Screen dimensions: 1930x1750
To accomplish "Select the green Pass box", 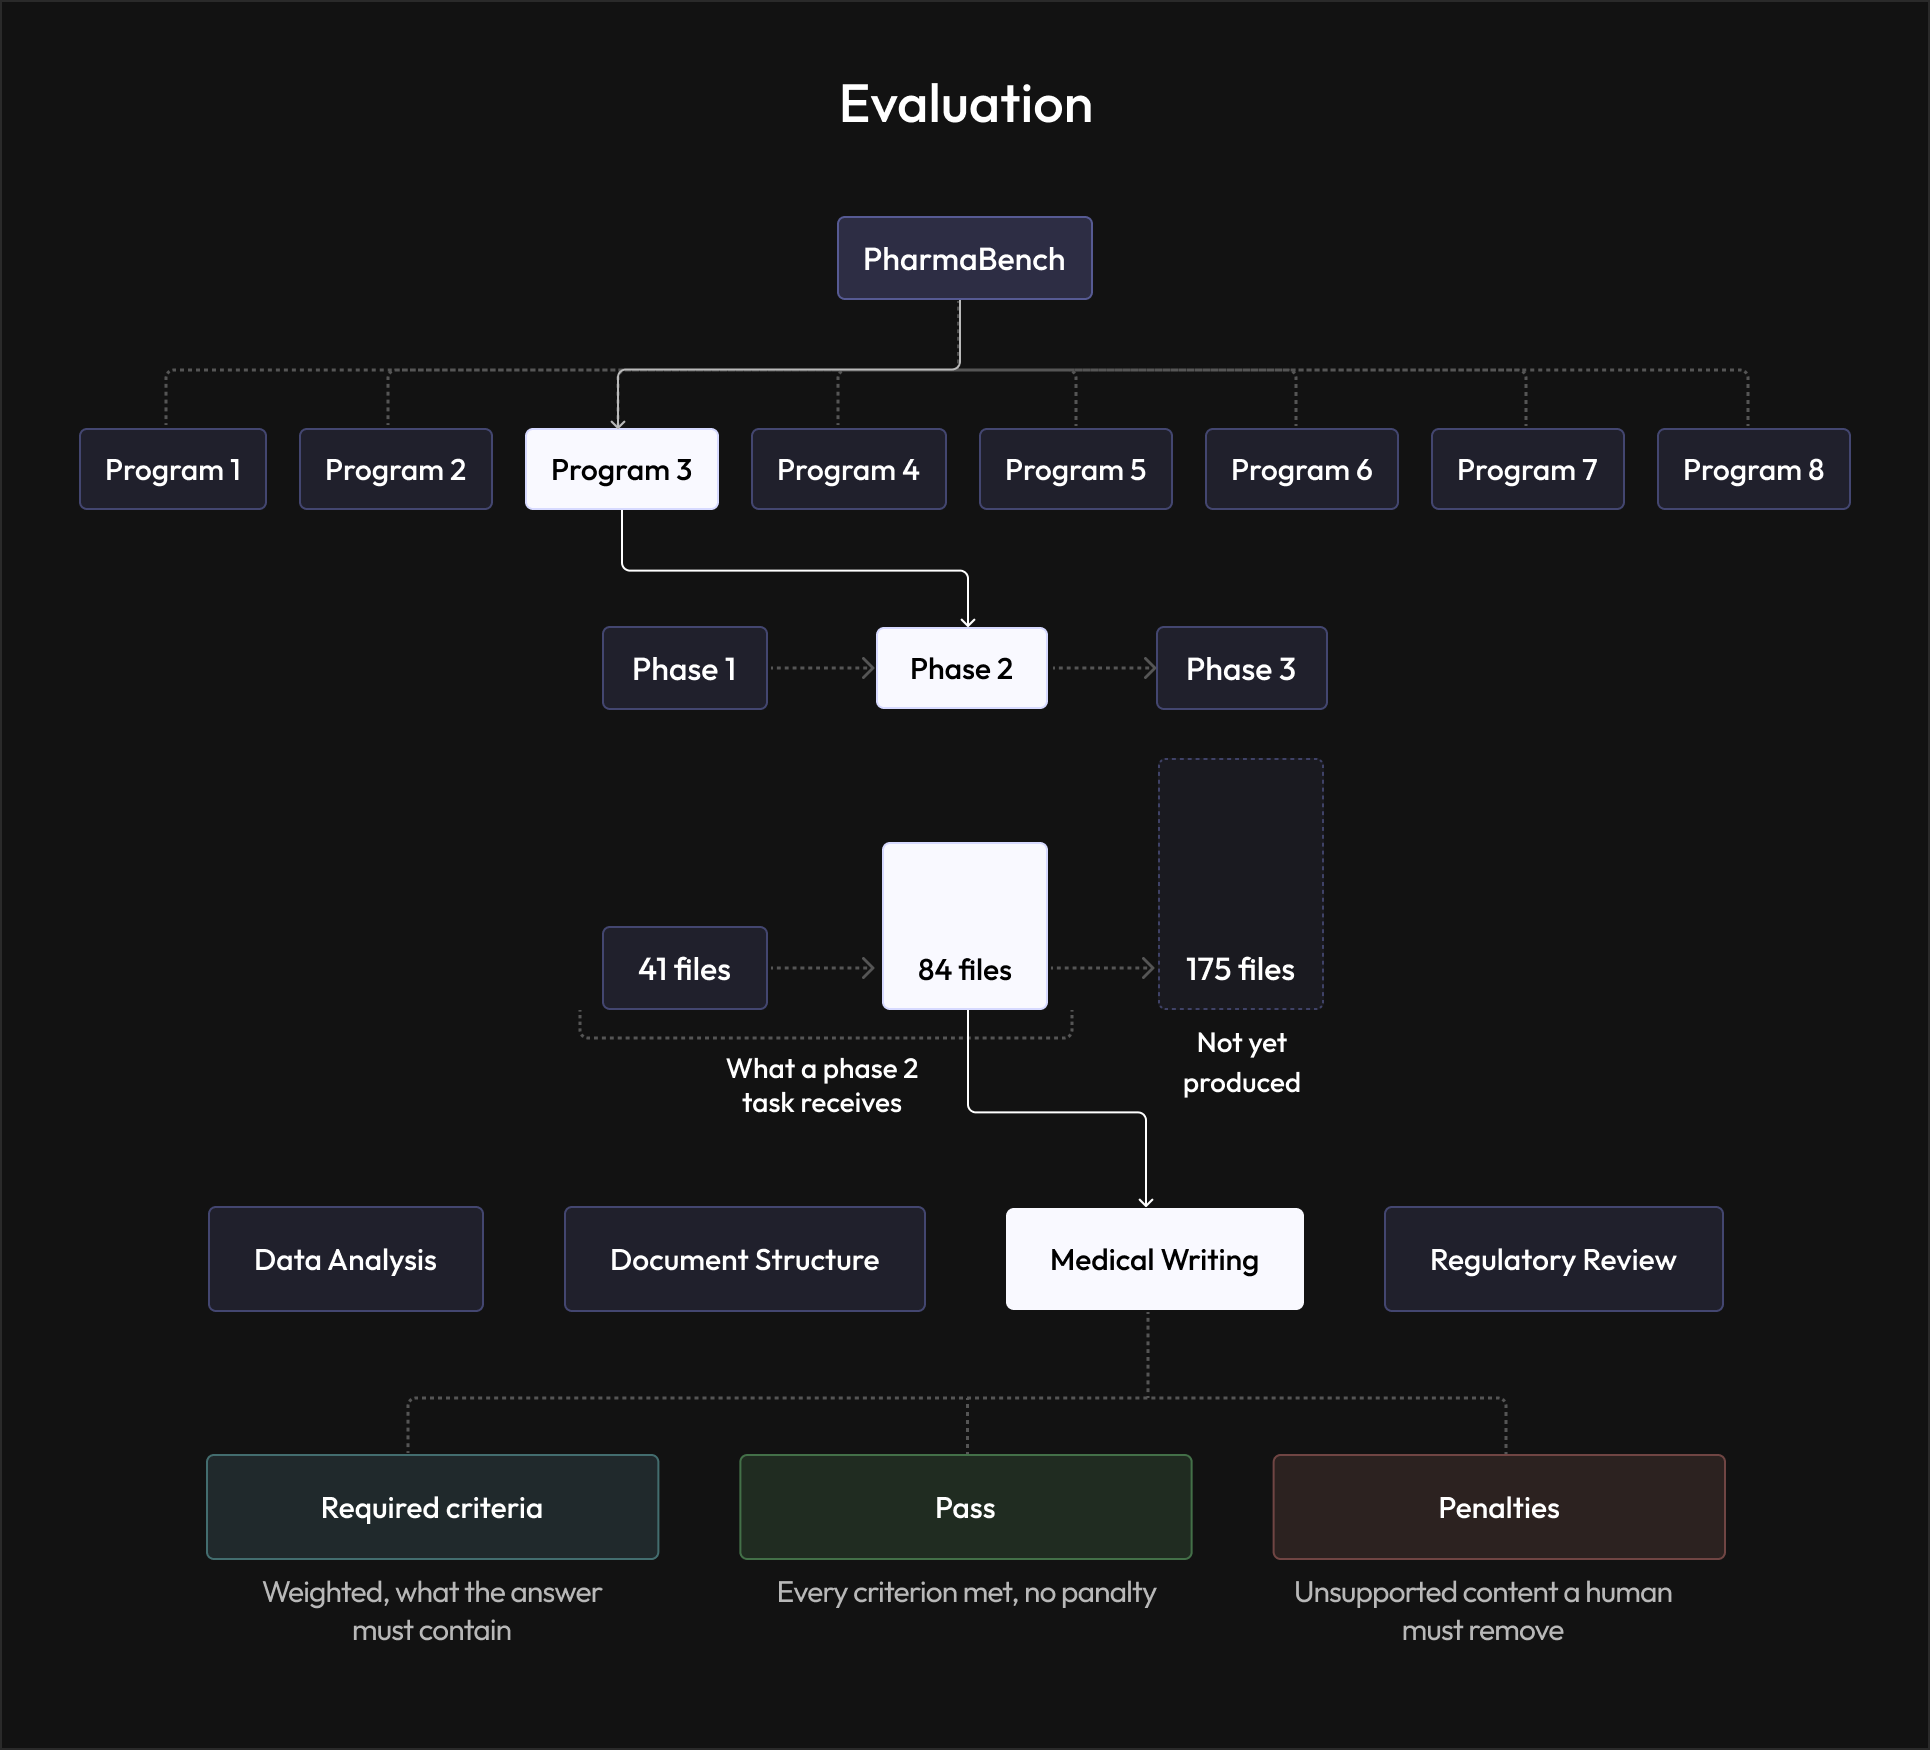I will pos(966,1507).
